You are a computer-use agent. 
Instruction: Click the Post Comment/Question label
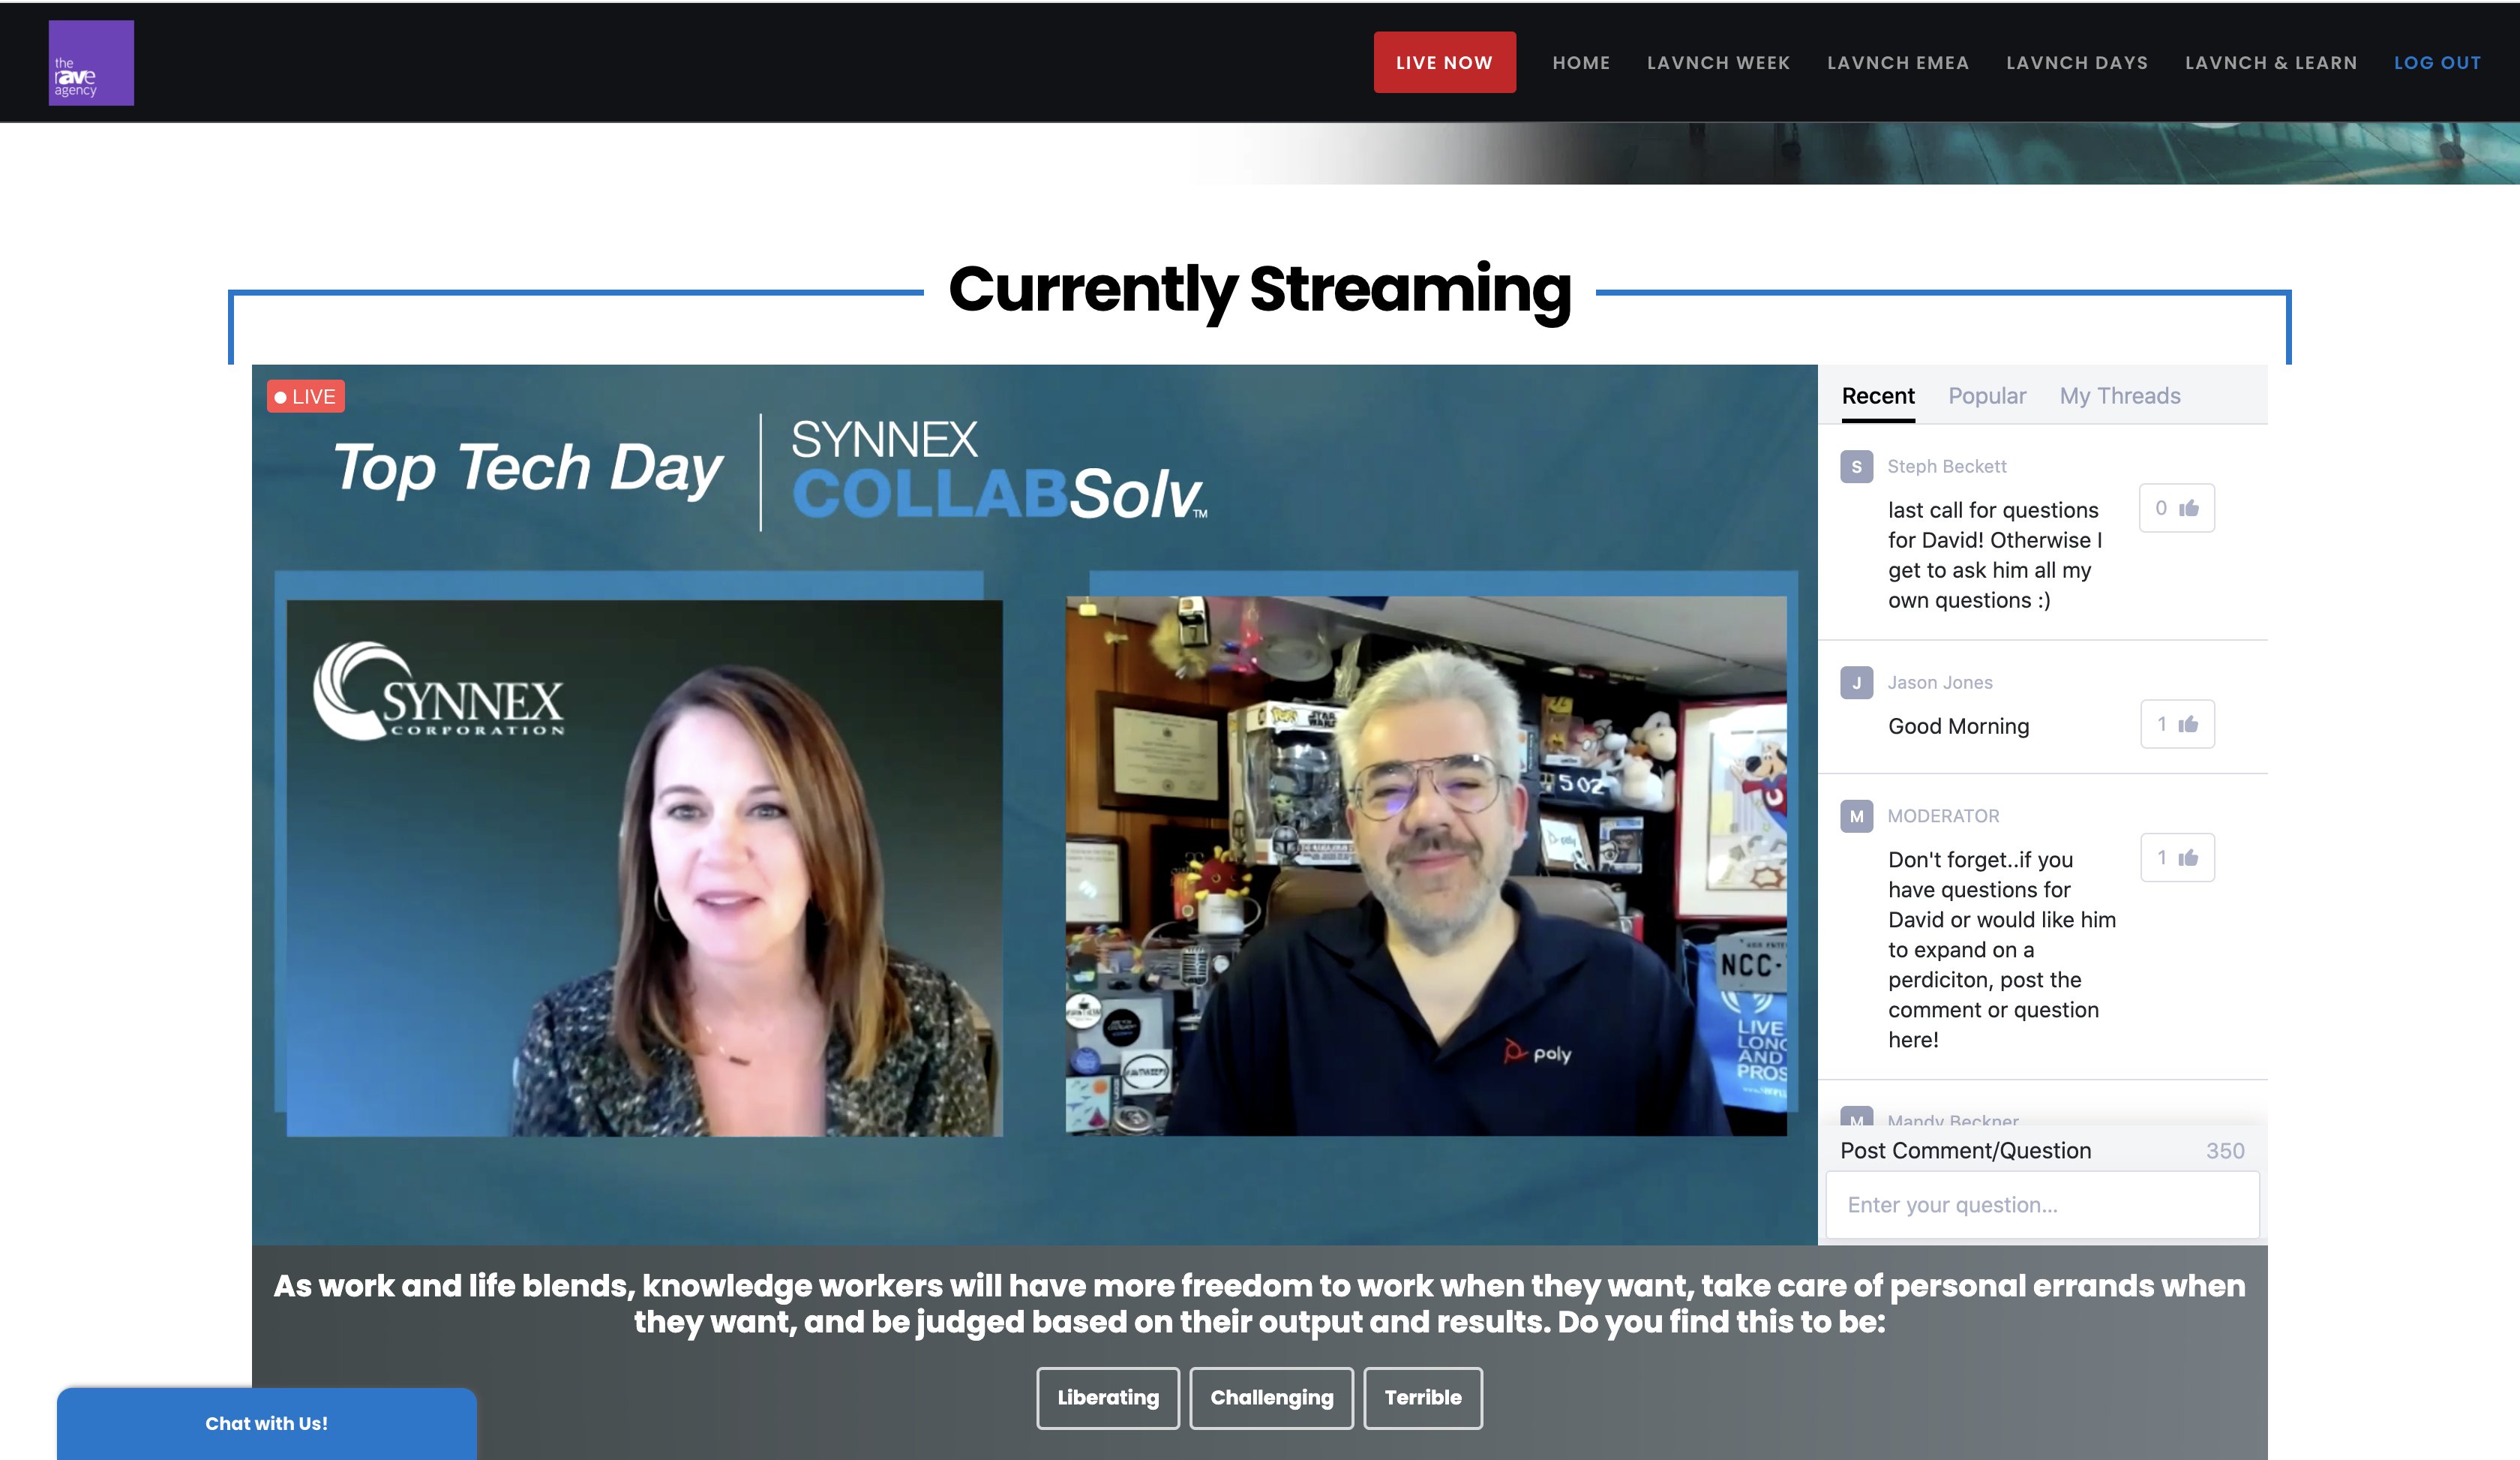click(1965, 1151)
